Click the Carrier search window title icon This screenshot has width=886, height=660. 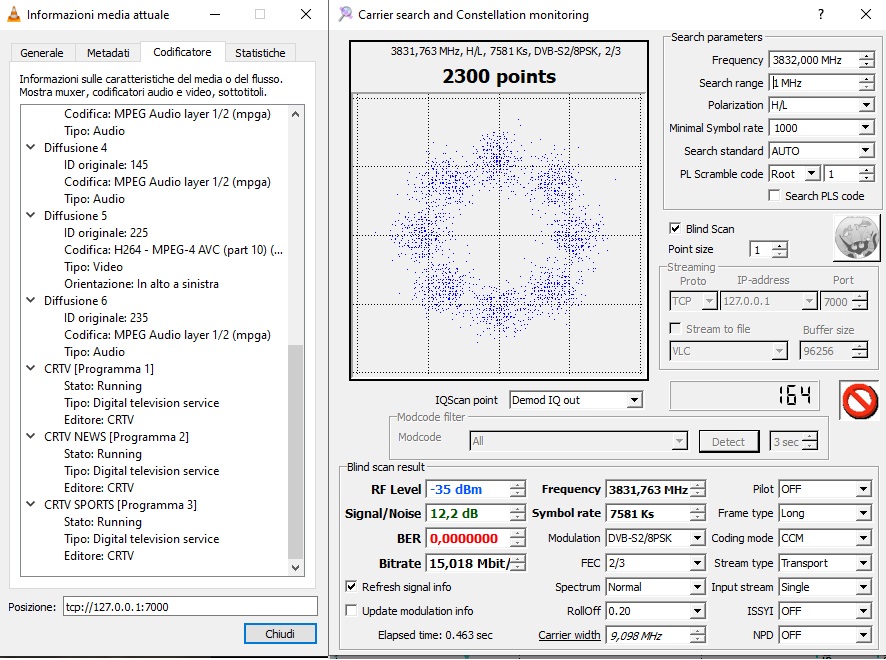click(x=345, y=14)
